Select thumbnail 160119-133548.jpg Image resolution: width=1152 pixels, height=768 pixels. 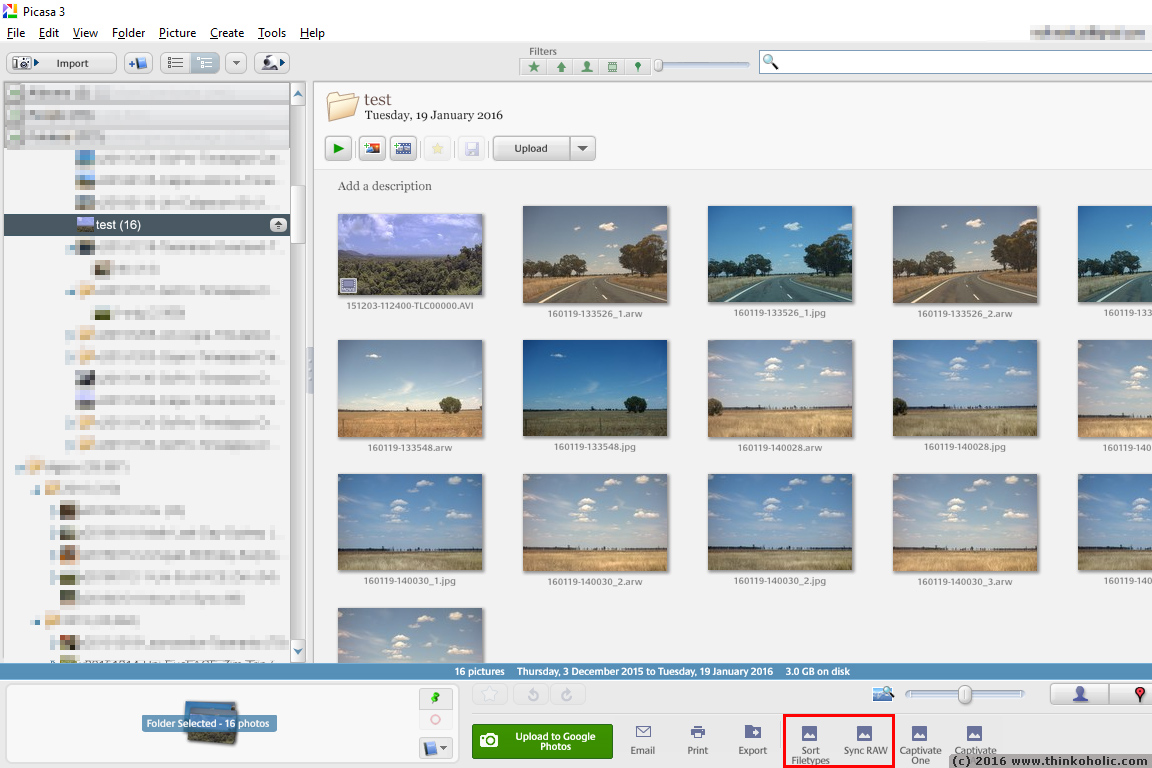595,388
